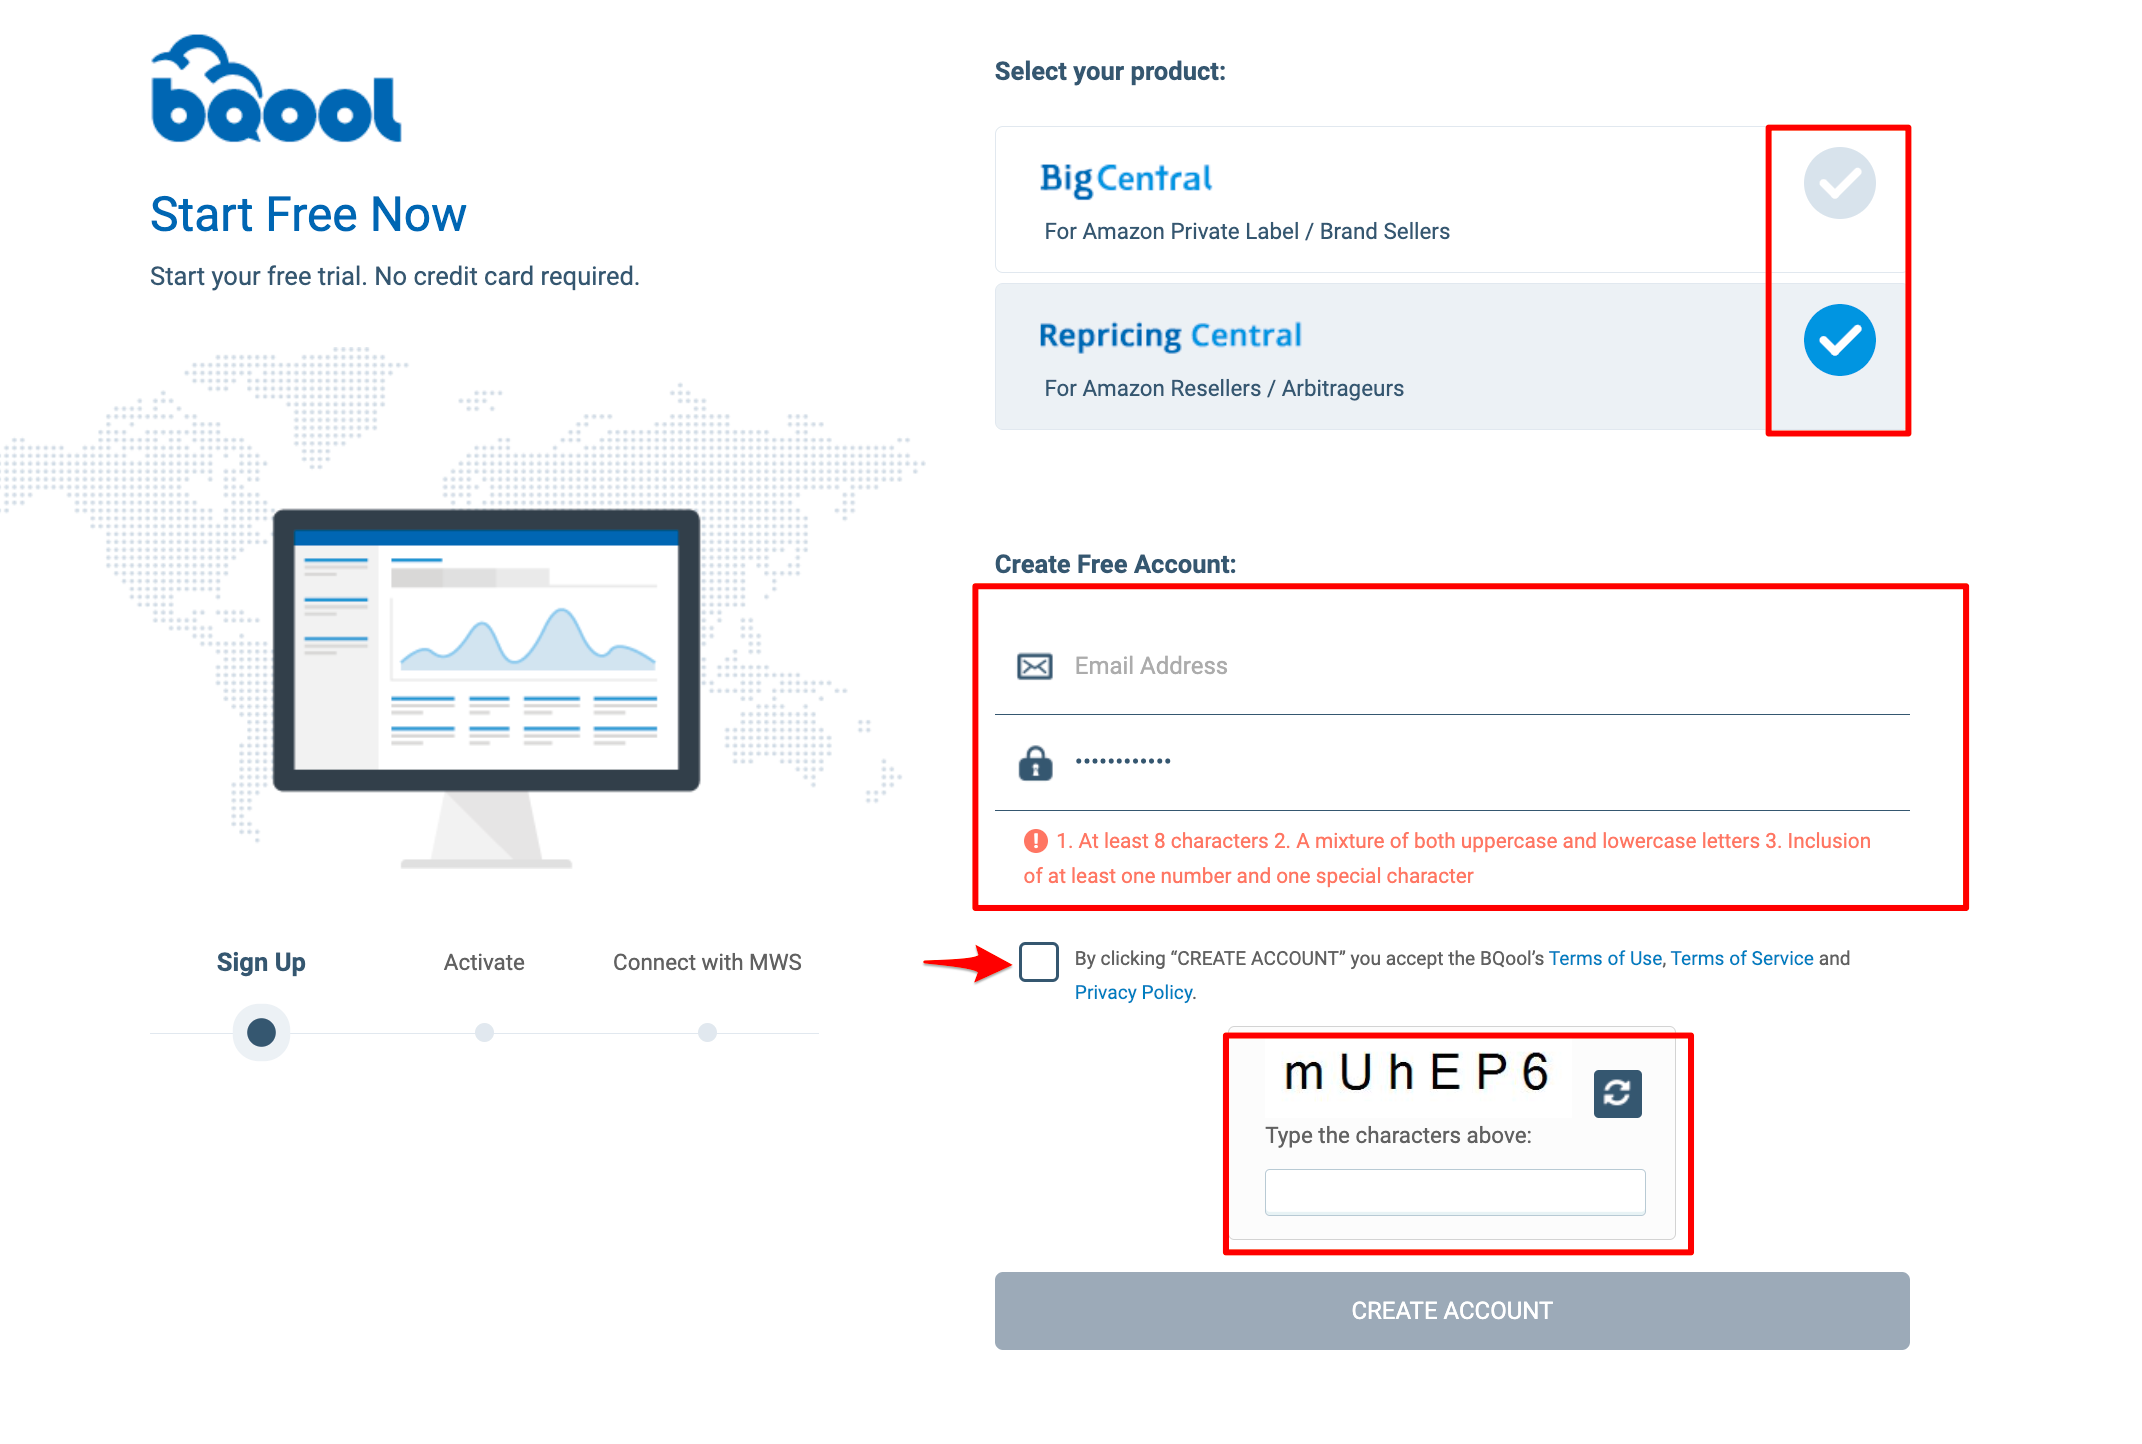Click the password input field
This screenshot has height=1444, width=2142.
pos(1452,762)
